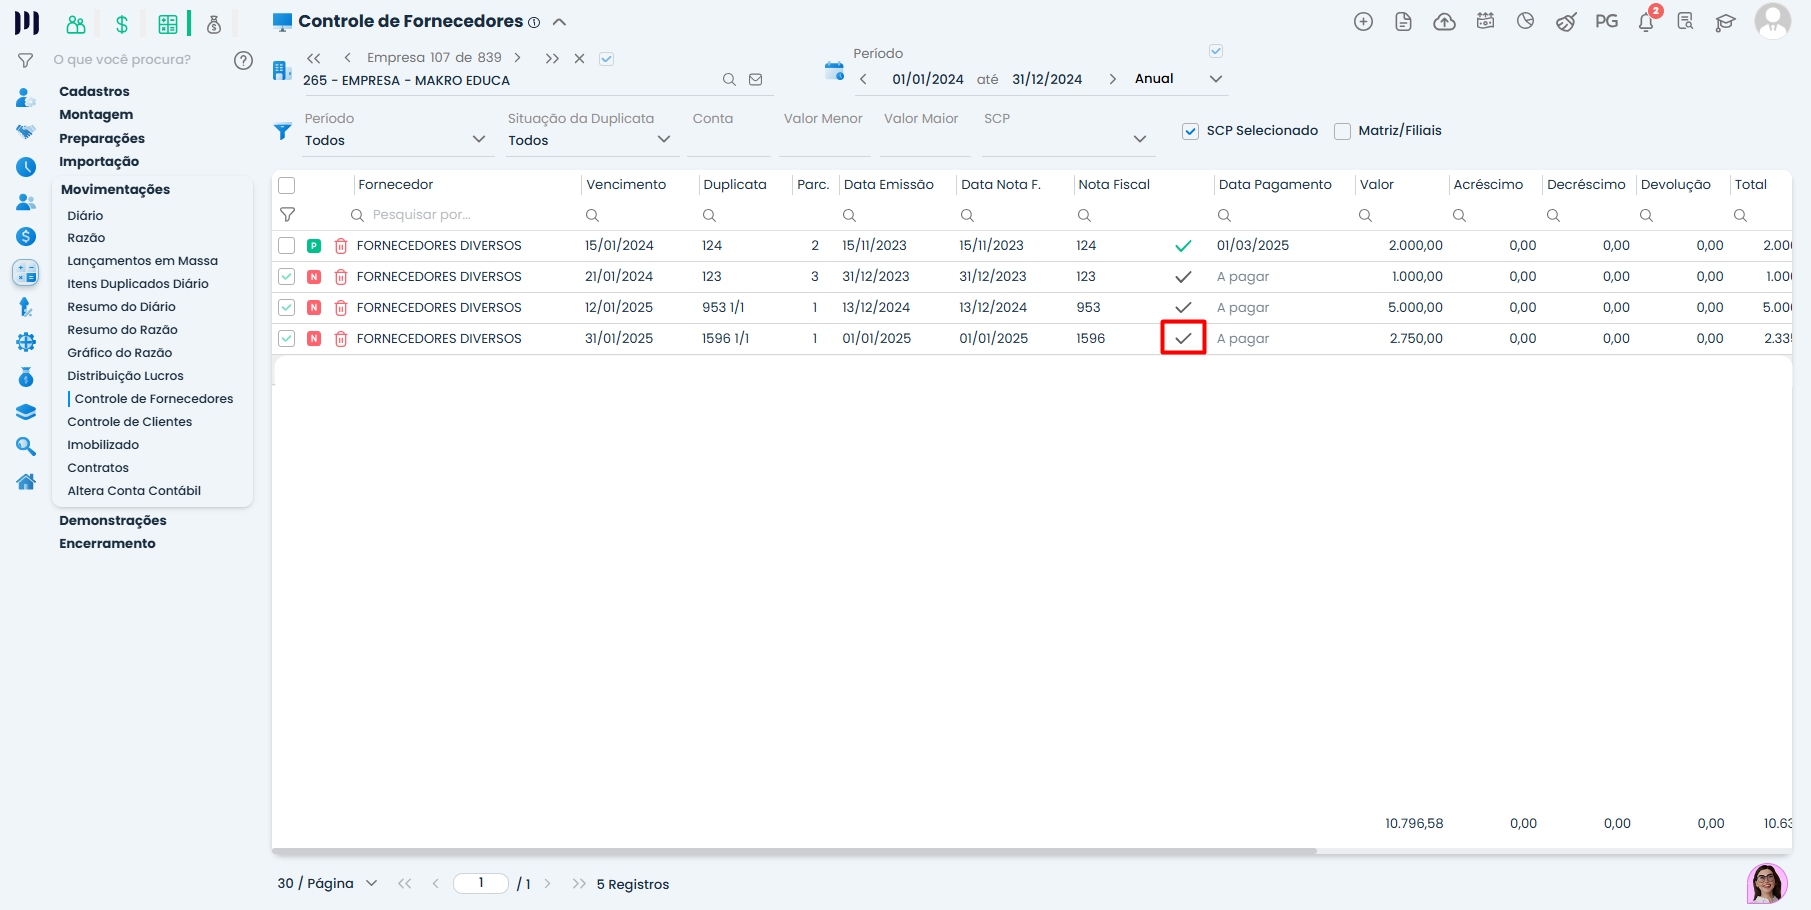Click the graduation cap icon

[x=1725, y=22]
